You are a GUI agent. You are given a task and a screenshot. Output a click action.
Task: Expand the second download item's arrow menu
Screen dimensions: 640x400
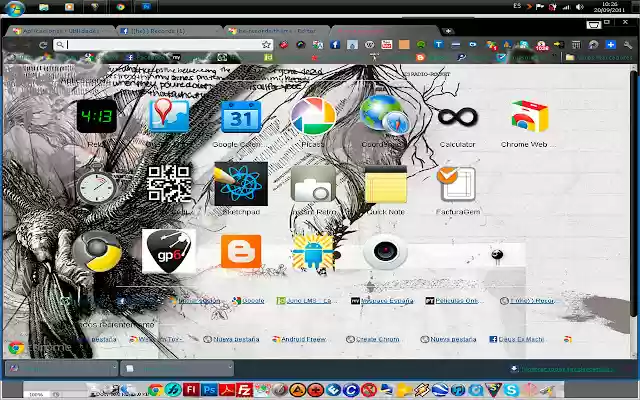tap(230, 368)
